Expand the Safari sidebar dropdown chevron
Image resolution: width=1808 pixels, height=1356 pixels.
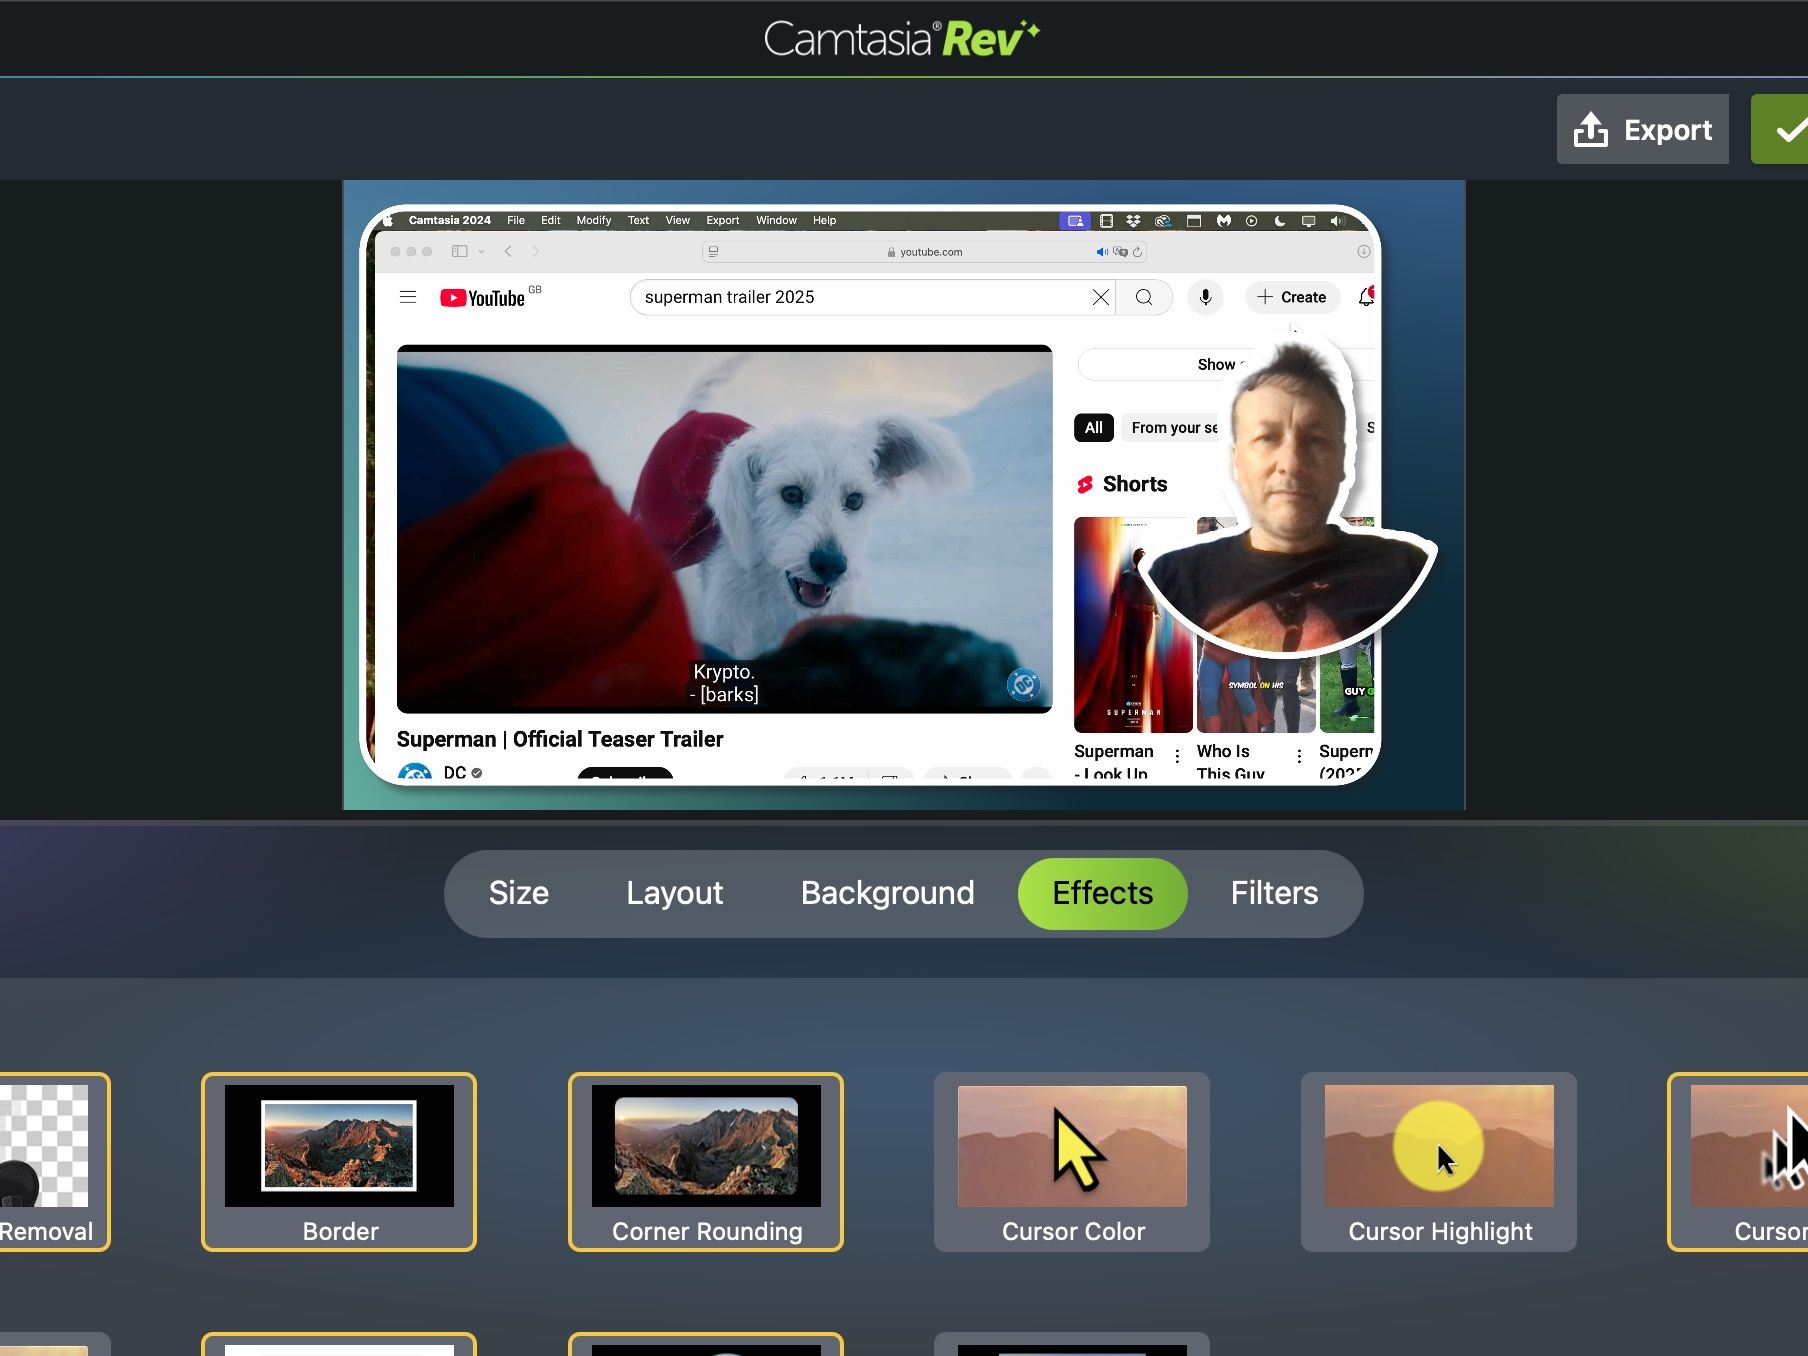click(481, 251)
